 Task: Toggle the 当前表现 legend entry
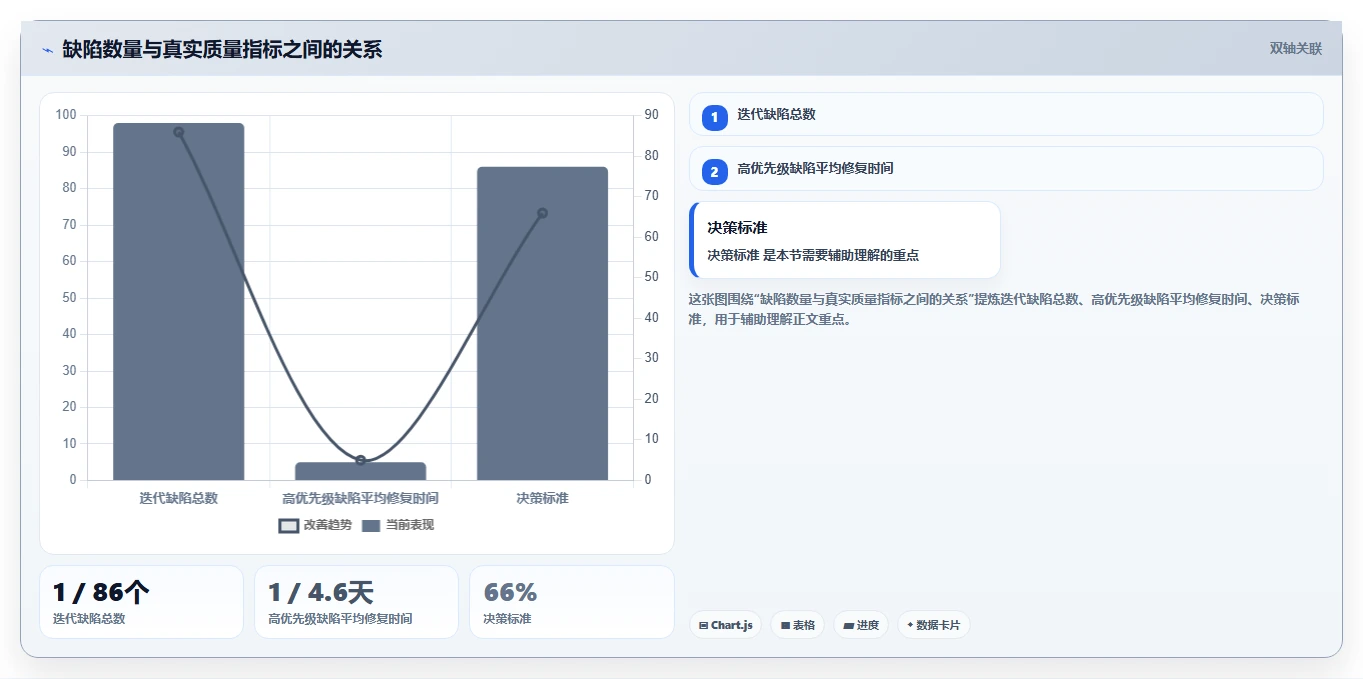[398, 525]
